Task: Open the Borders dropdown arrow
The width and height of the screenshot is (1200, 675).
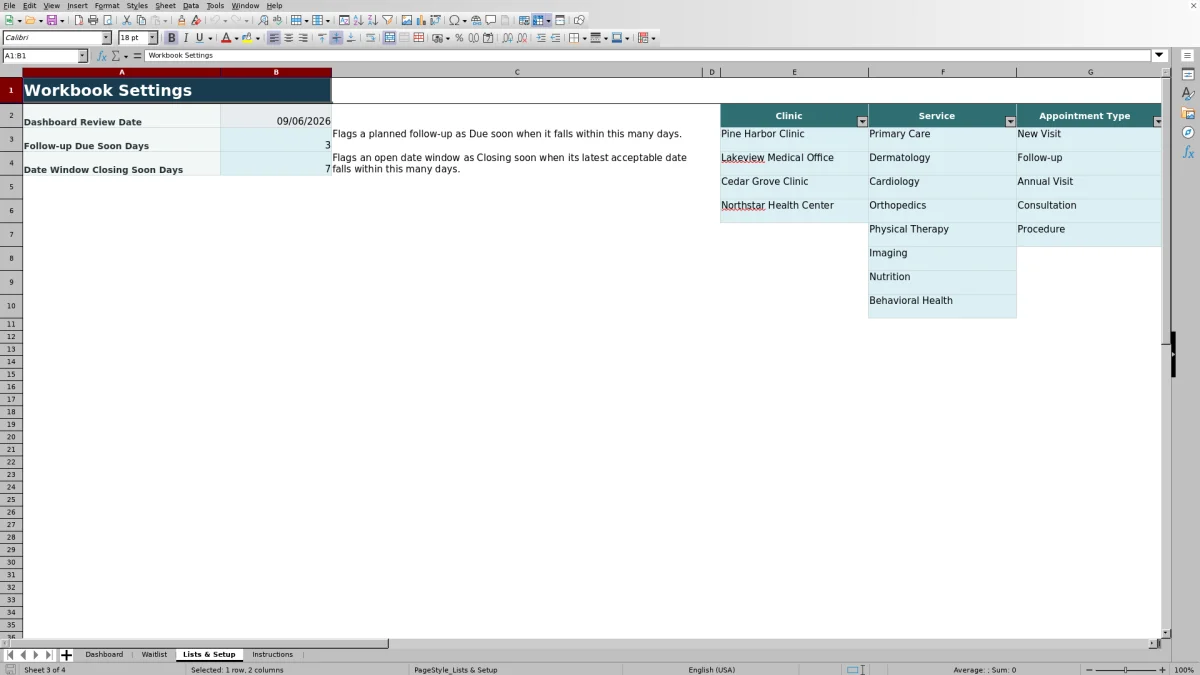Action: pyautogui.click(x=583, y=38)
